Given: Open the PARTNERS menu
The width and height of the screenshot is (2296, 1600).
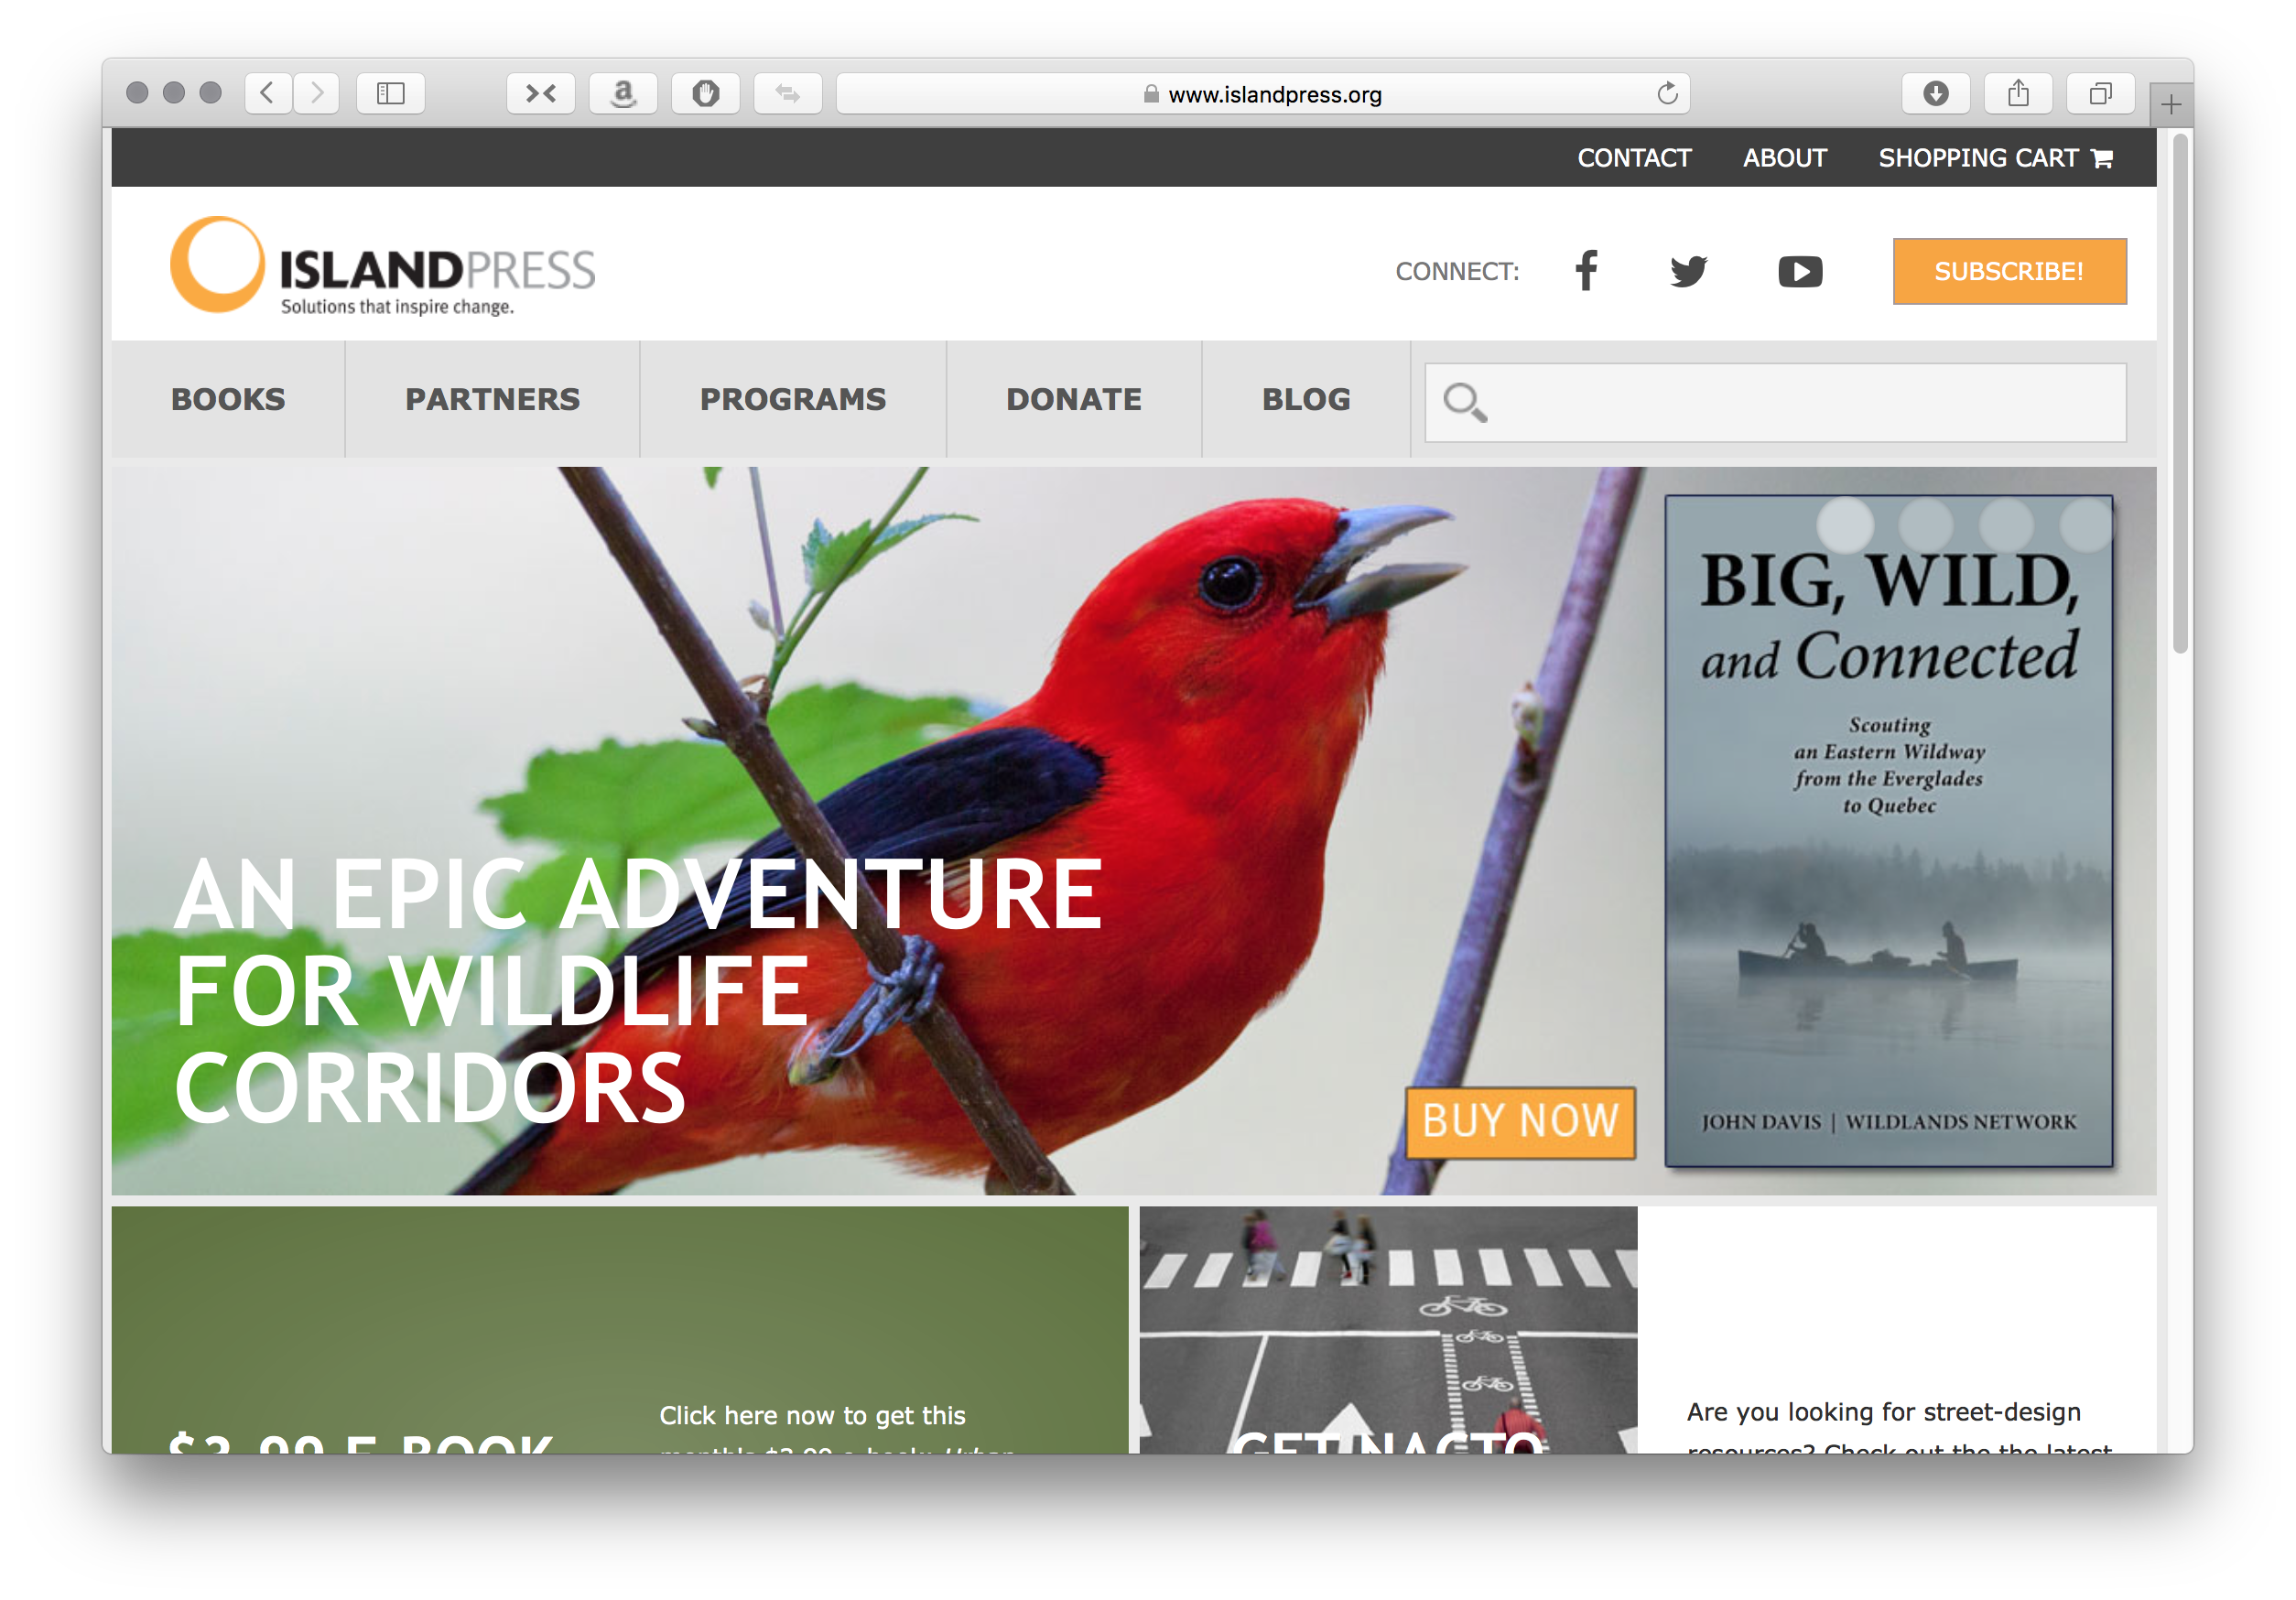Looking at the screenshot, I should [492, 399].
